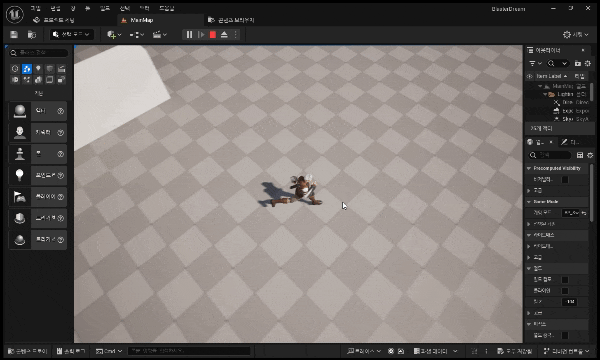Open the Settings dropdown in the toolbar
The image size is (600, 360).
coord(576,35)
